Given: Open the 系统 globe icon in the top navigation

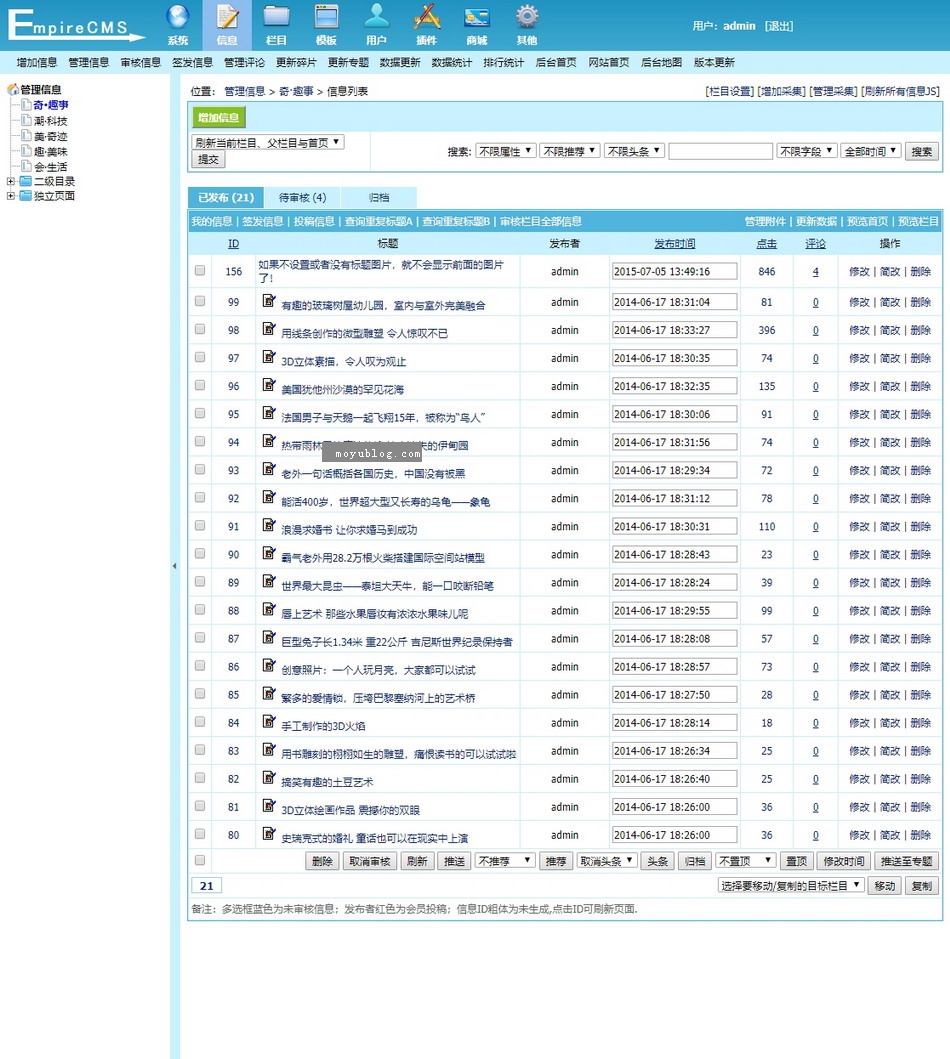Looking at the screenshot, I should [178, 17].
